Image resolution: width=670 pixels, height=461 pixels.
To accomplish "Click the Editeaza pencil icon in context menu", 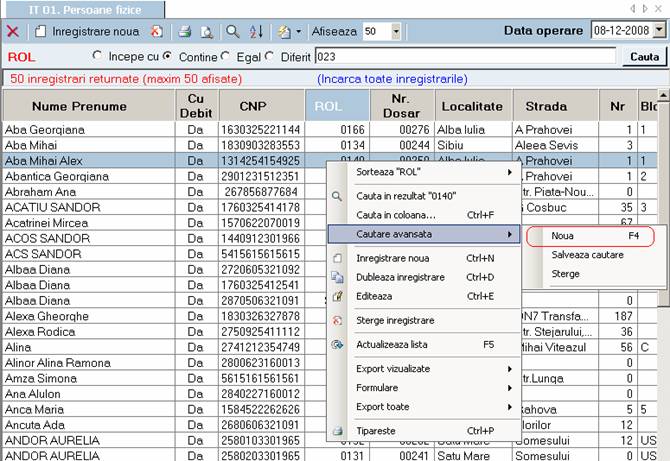I will click(x=338, y=296).
